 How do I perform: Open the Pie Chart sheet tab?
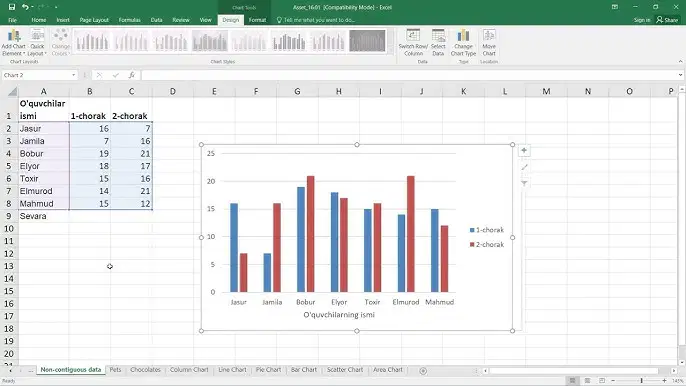(x=268, y=370)
